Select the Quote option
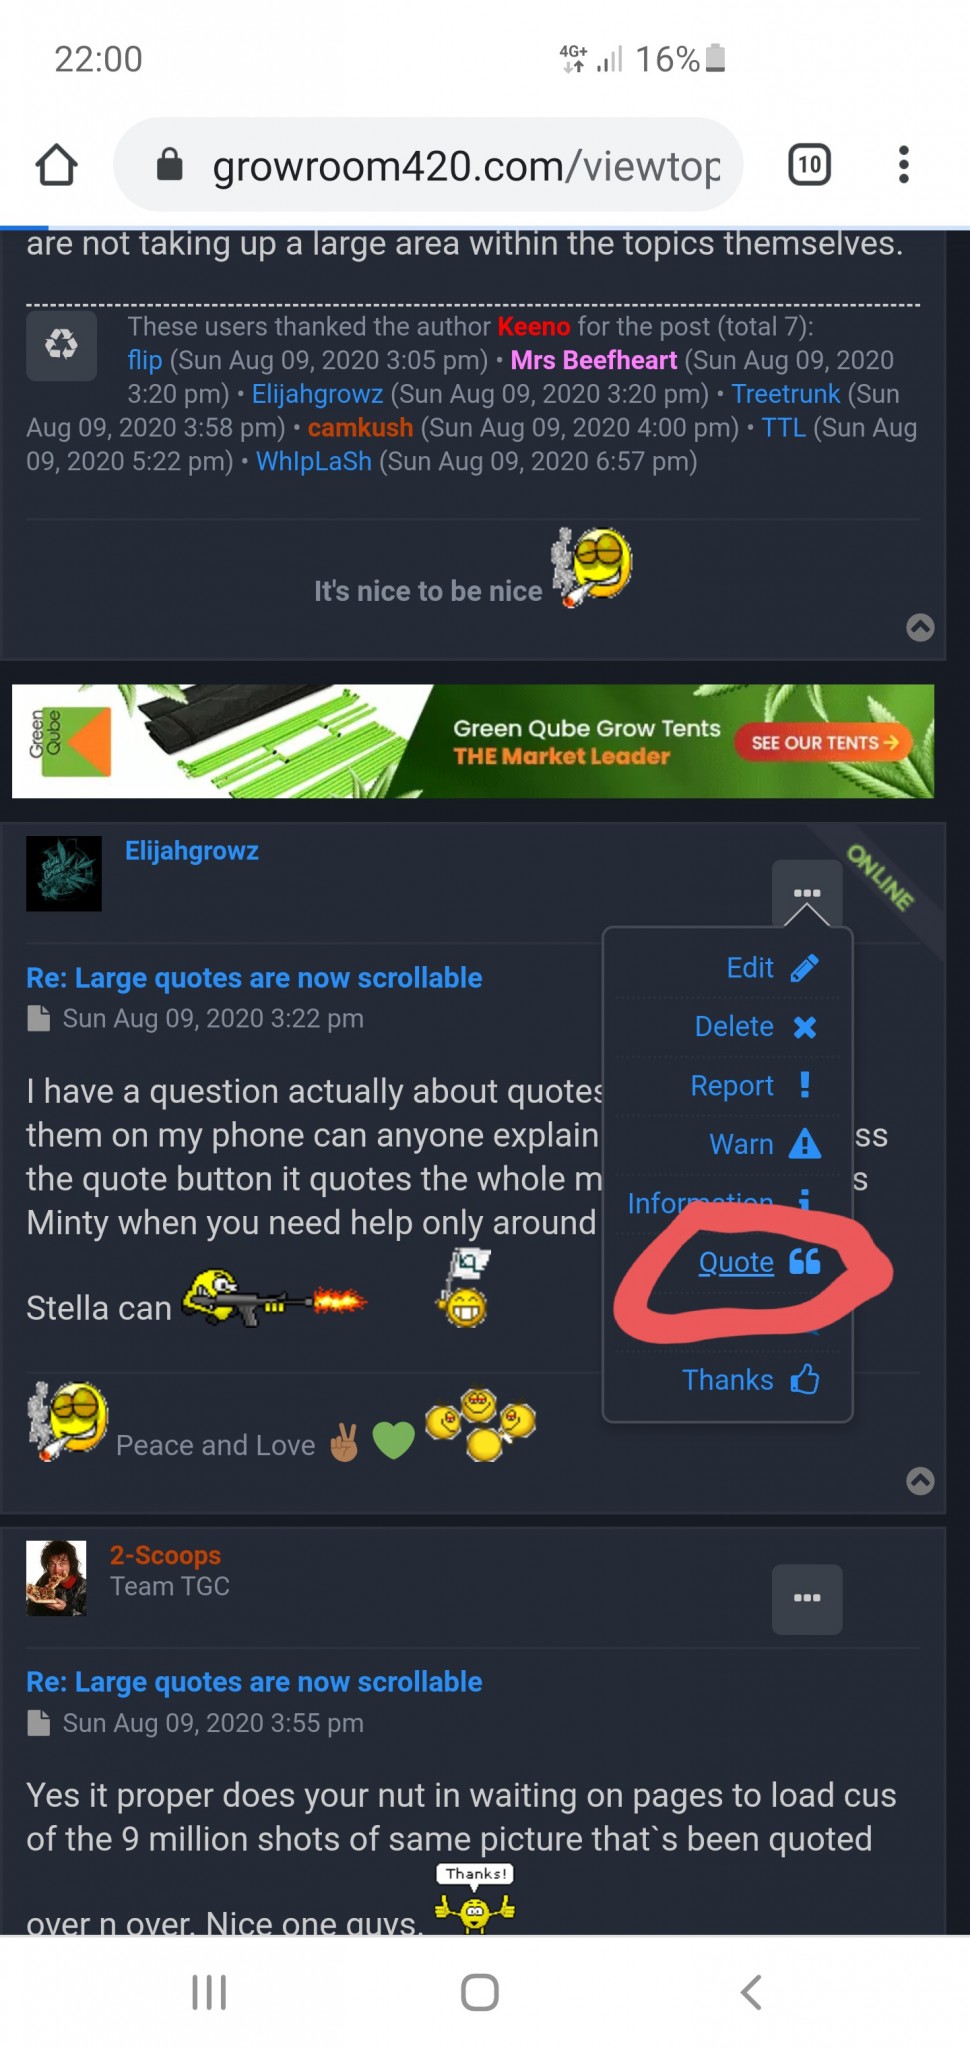This screenshot has width=970, height=2048. 759,1262
